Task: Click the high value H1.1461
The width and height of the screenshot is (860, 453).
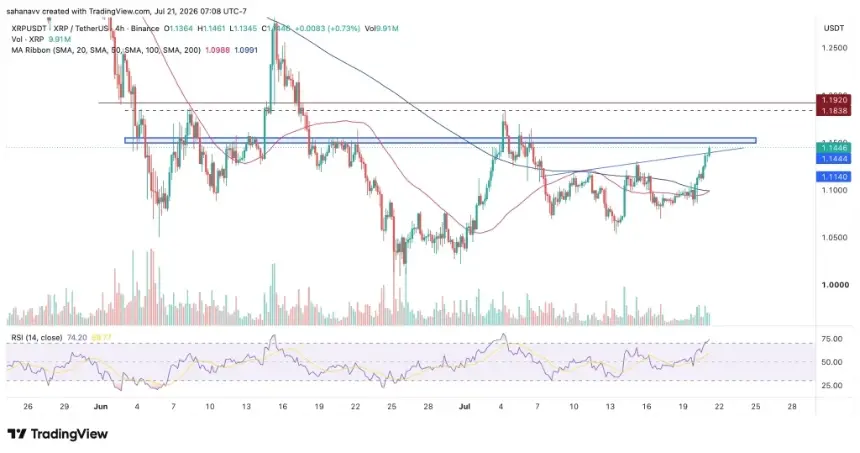Action: pyautogui.click(x=212, y=29)
